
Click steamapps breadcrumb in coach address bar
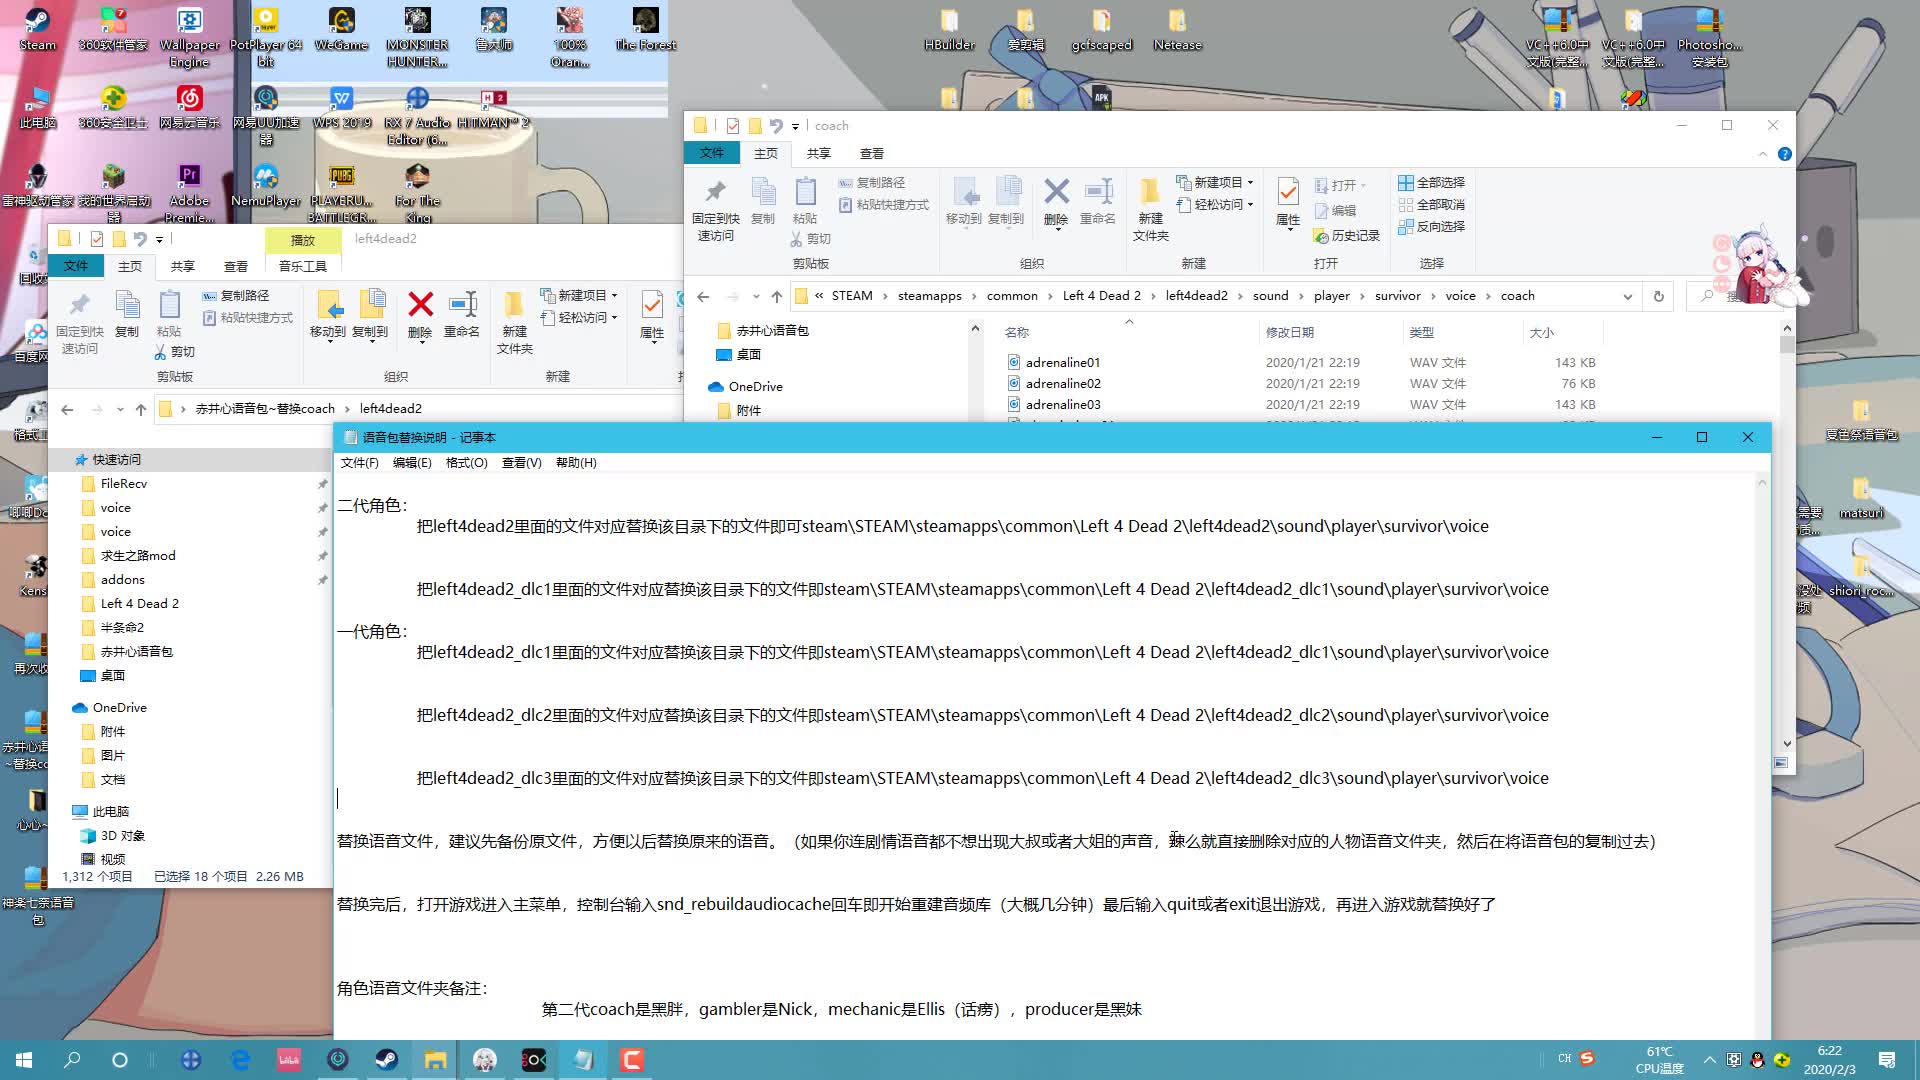(929, 296)
